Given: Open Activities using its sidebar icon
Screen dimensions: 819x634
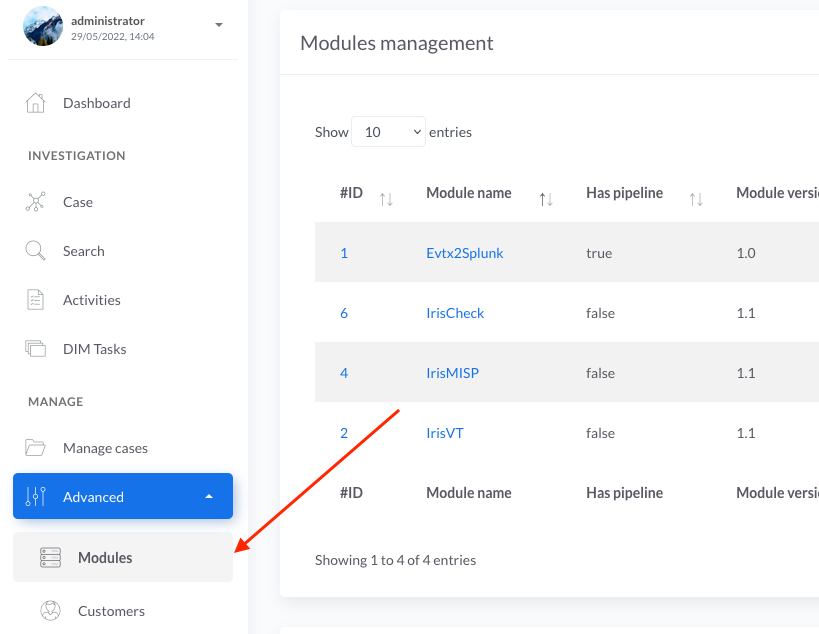Looking at the screenshot, I should (35, 299).
